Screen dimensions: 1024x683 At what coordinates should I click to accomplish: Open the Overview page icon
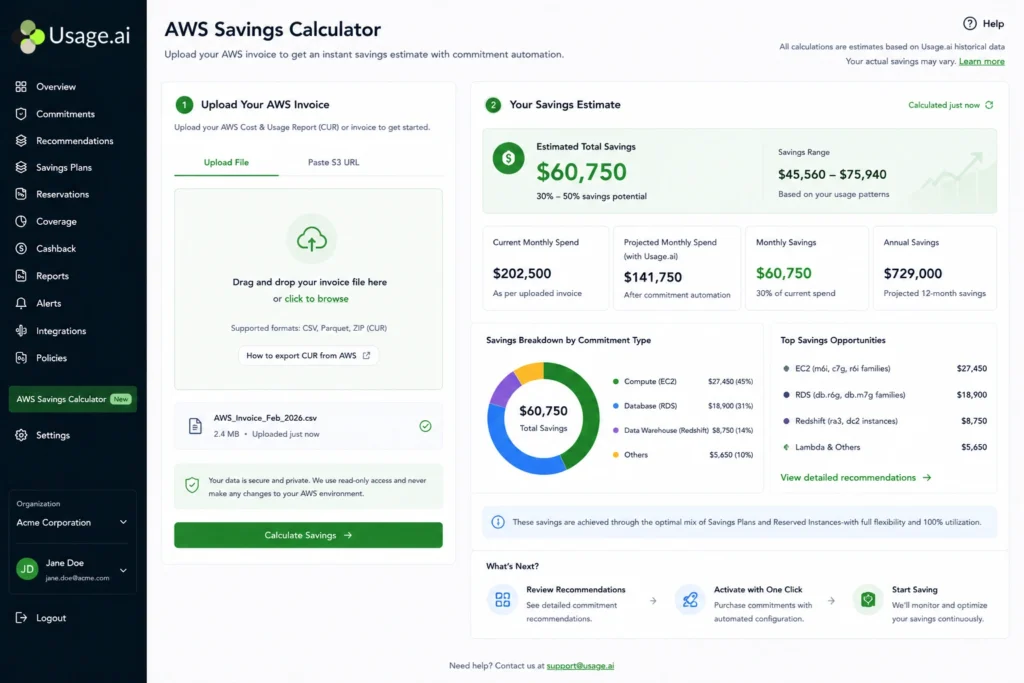[21, 86]
